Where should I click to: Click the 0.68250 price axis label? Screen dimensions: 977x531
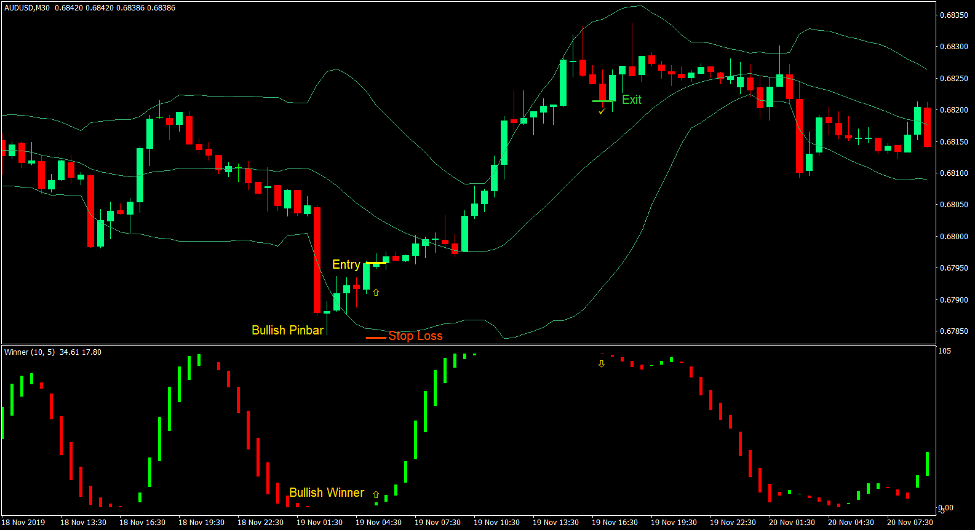pos(953,79)
